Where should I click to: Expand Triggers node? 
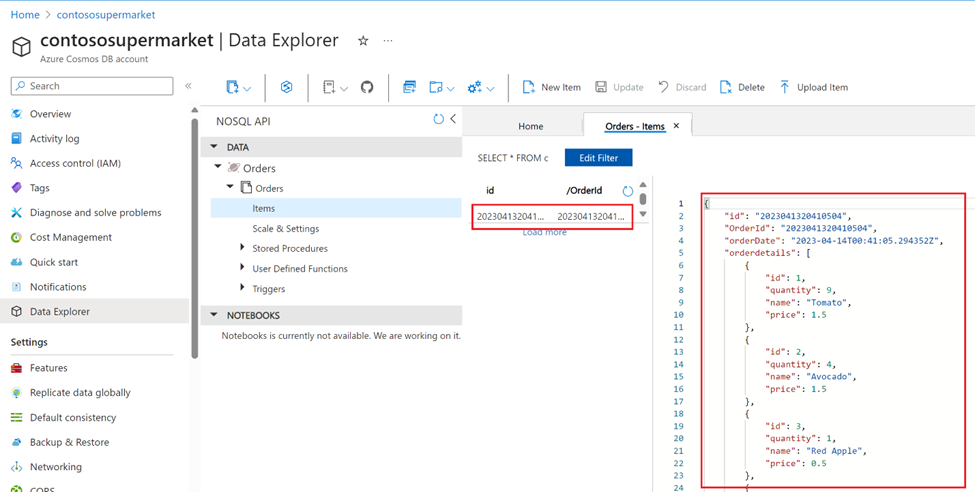243,288
